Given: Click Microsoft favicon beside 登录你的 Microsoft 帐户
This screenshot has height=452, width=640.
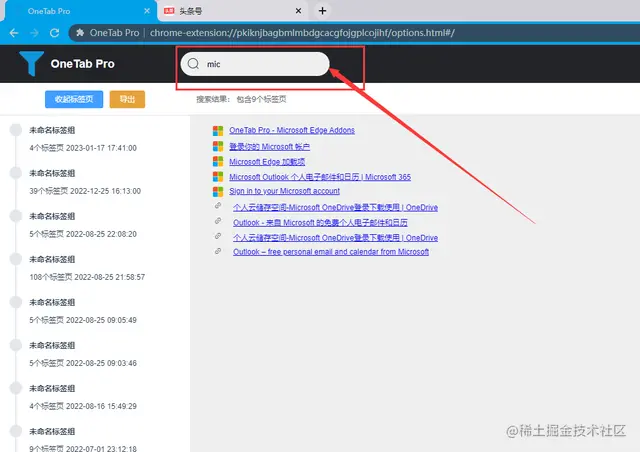Looking at the screenshot, I should (218, 146).
